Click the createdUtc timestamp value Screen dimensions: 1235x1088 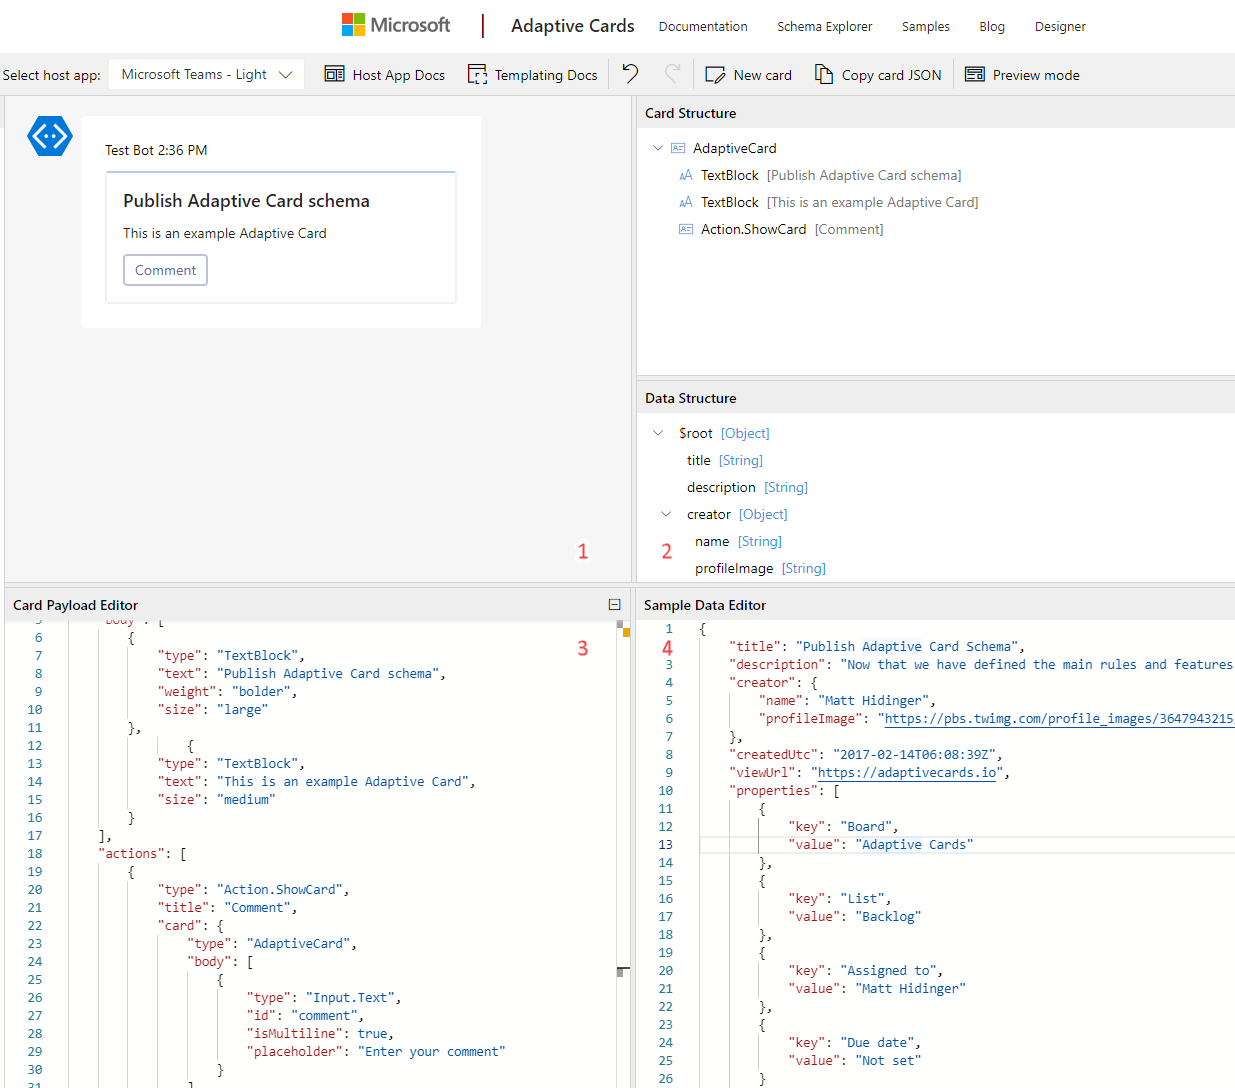click(x=914, y=755)
